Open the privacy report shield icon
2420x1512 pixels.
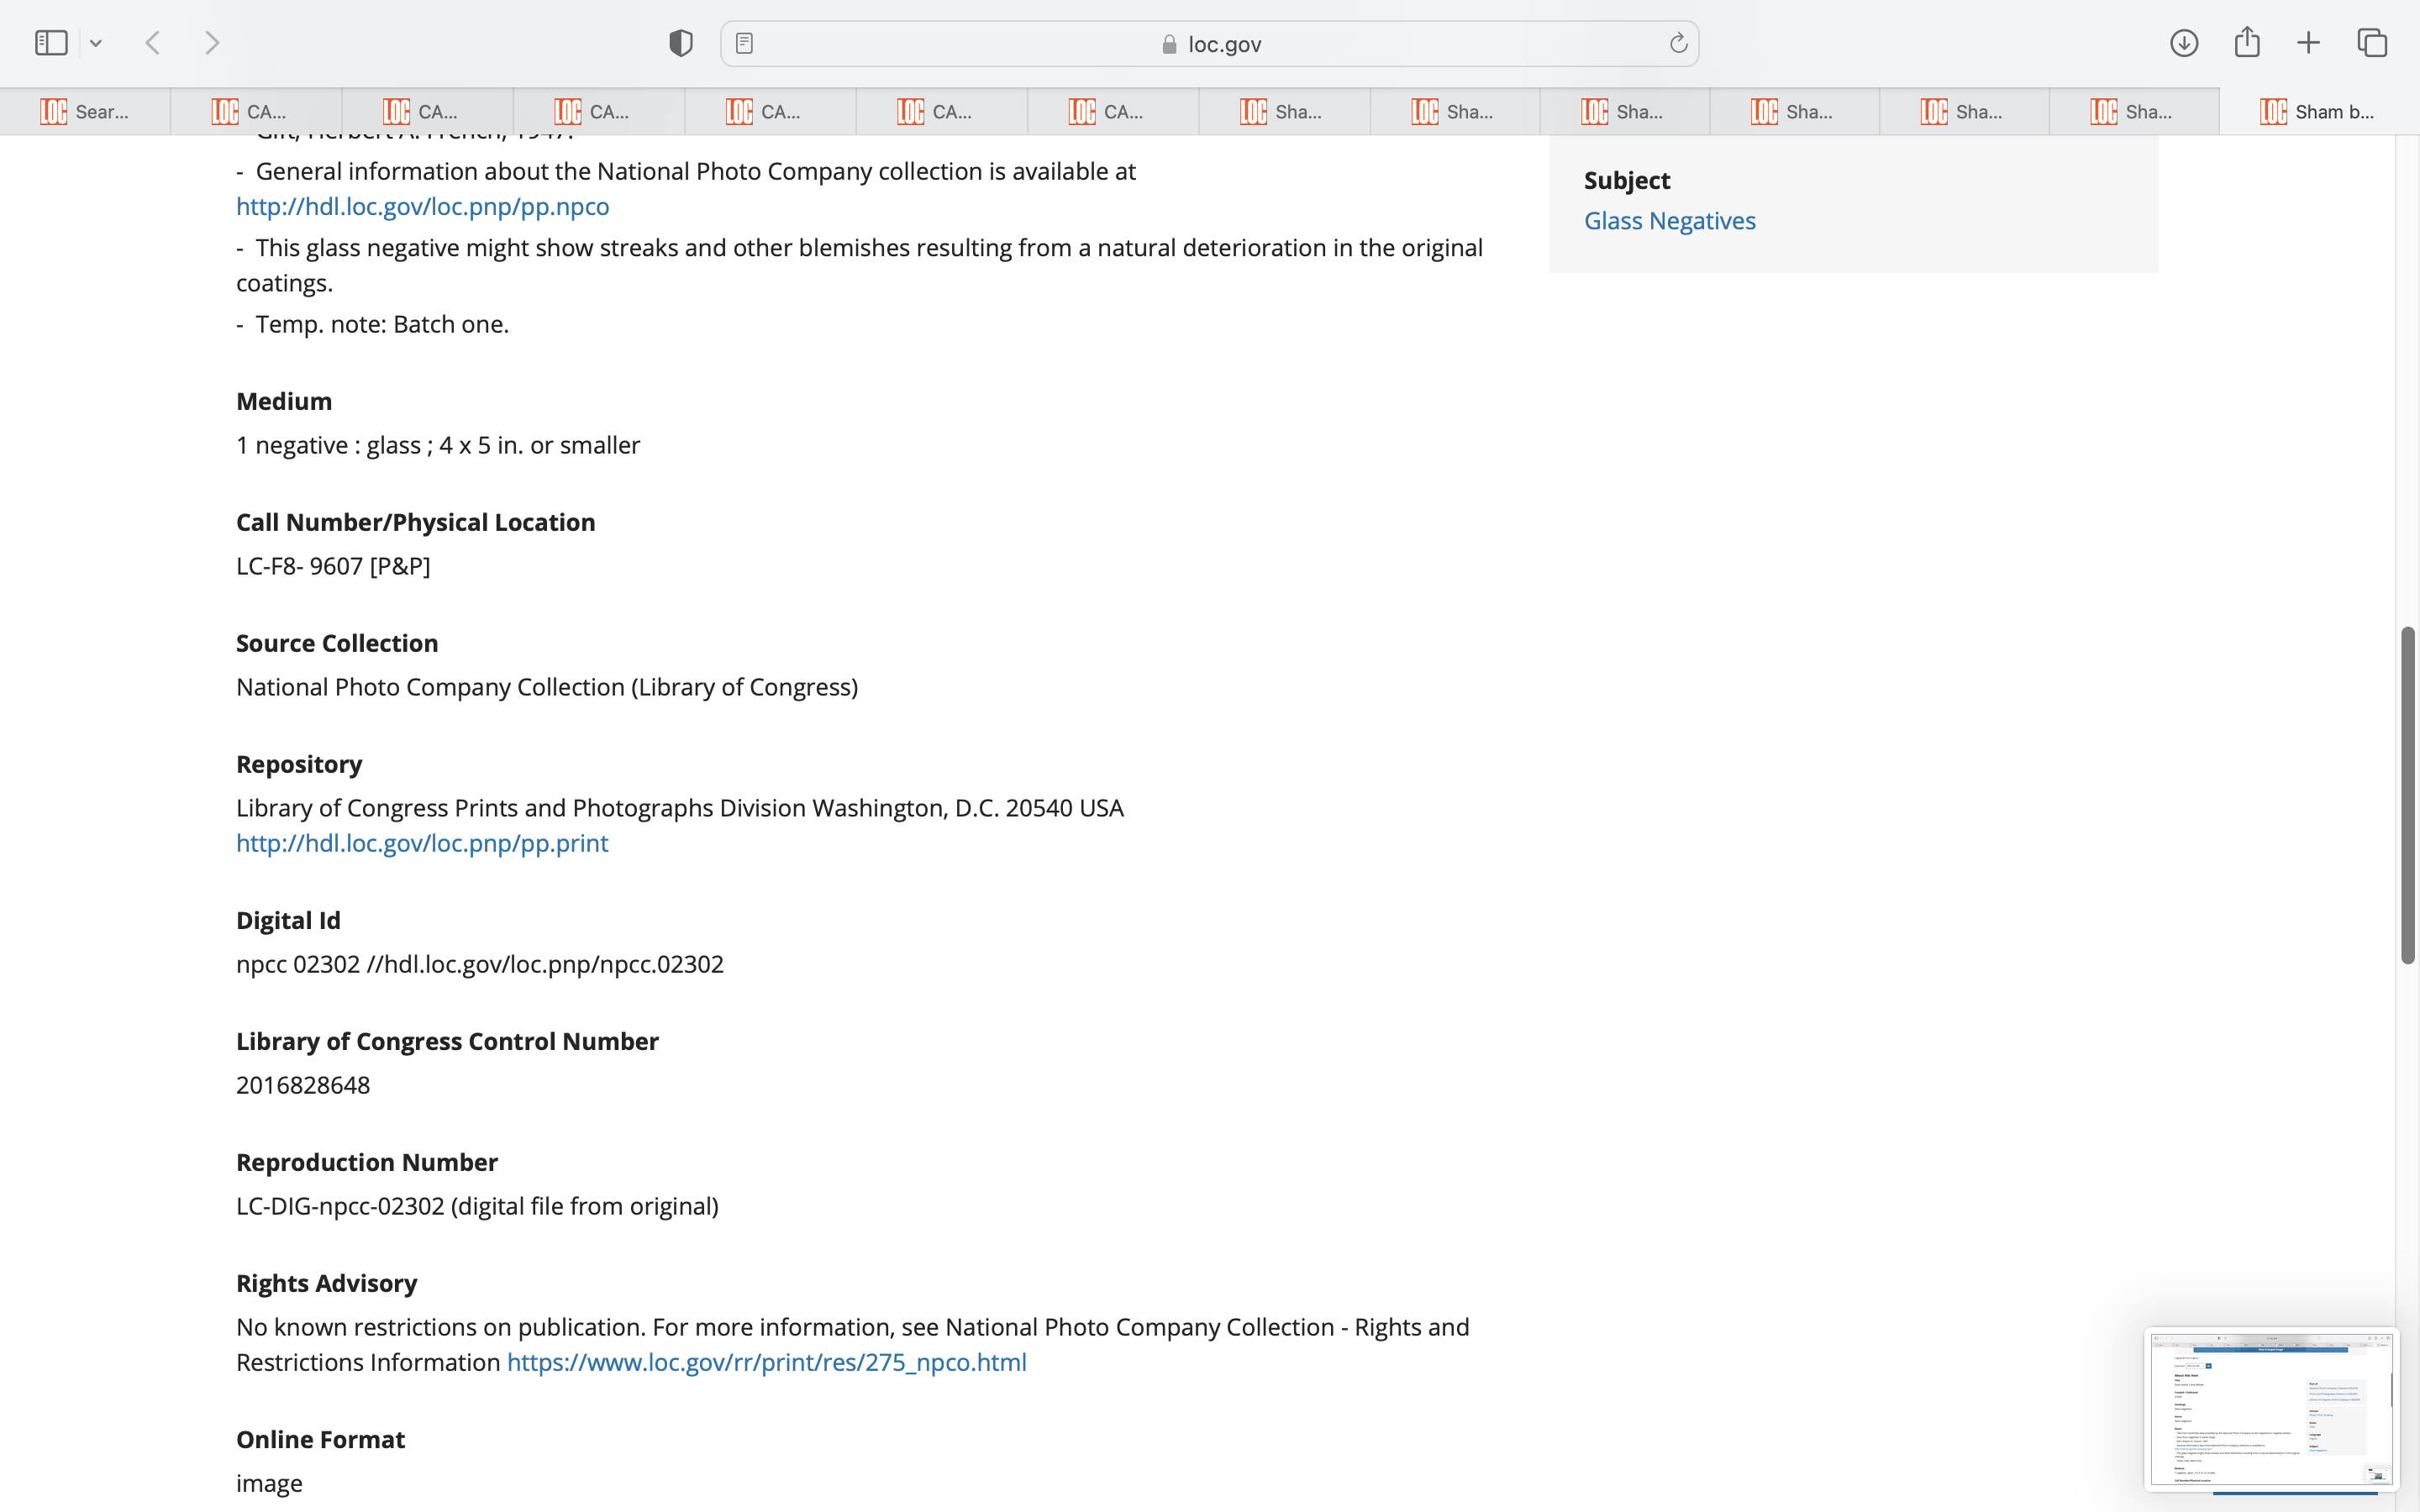681,43
